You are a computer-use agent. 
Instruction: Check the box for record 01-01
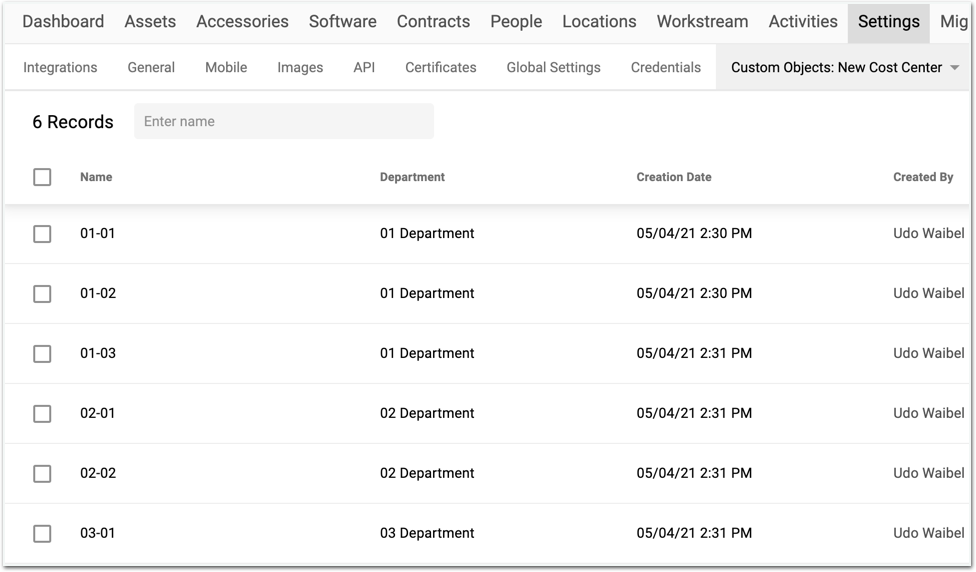42,233
